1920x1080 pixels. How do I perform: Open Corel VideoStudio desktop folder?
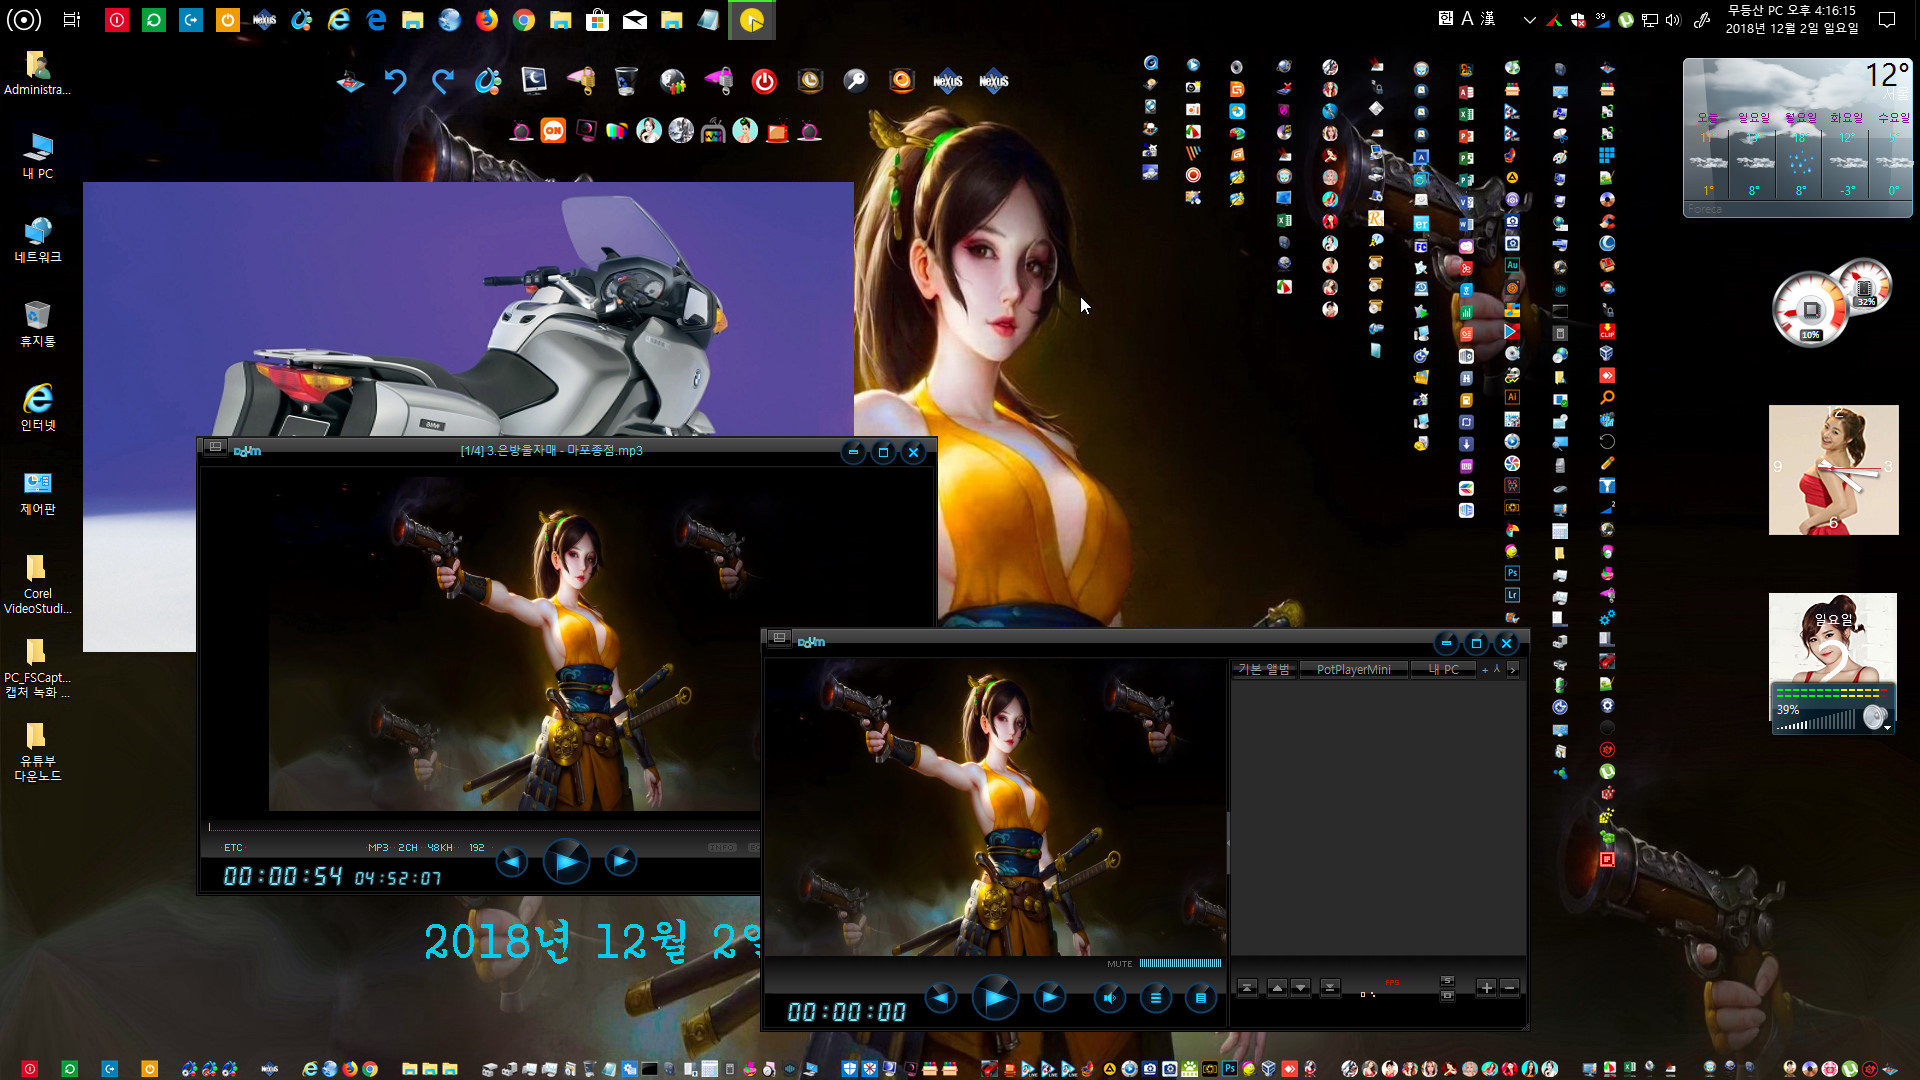[38, 584]
